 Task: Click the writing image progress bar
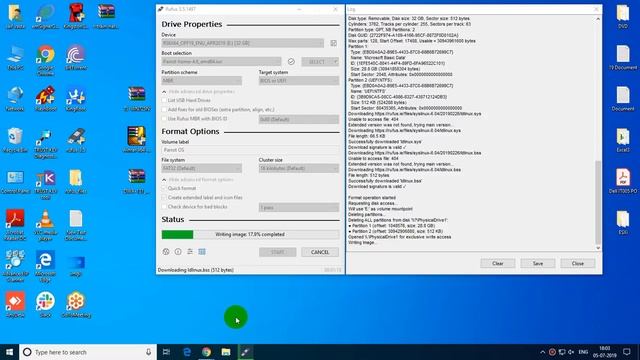(250, 234)
